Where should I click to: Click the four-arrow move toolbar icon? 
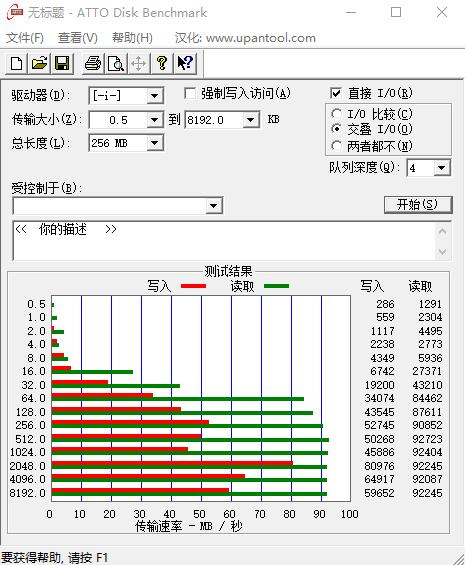pos(139,63)
